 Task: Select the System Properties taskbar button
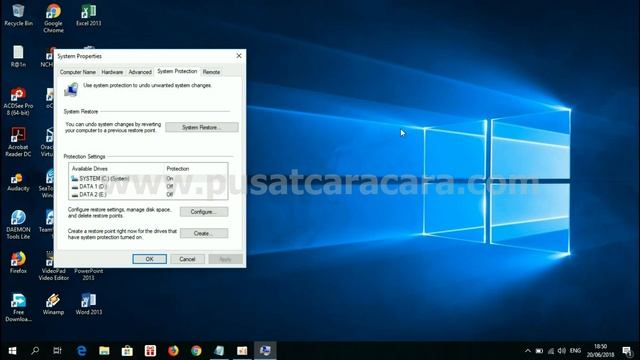[x=265, y=351]
